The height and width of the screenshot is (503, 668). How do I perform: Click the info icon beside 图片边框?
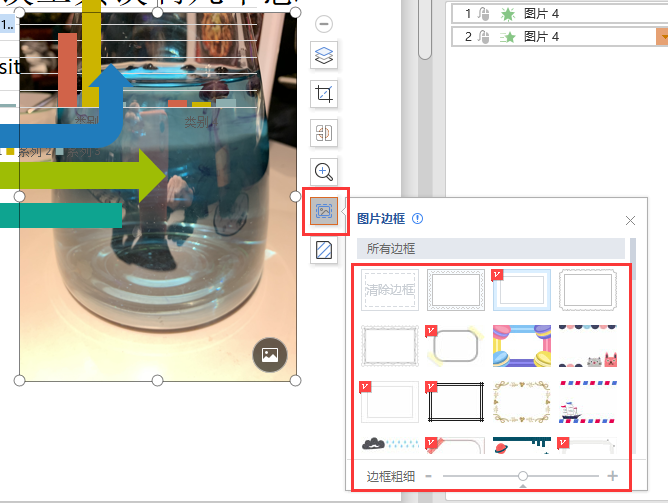tap(417, 219)
